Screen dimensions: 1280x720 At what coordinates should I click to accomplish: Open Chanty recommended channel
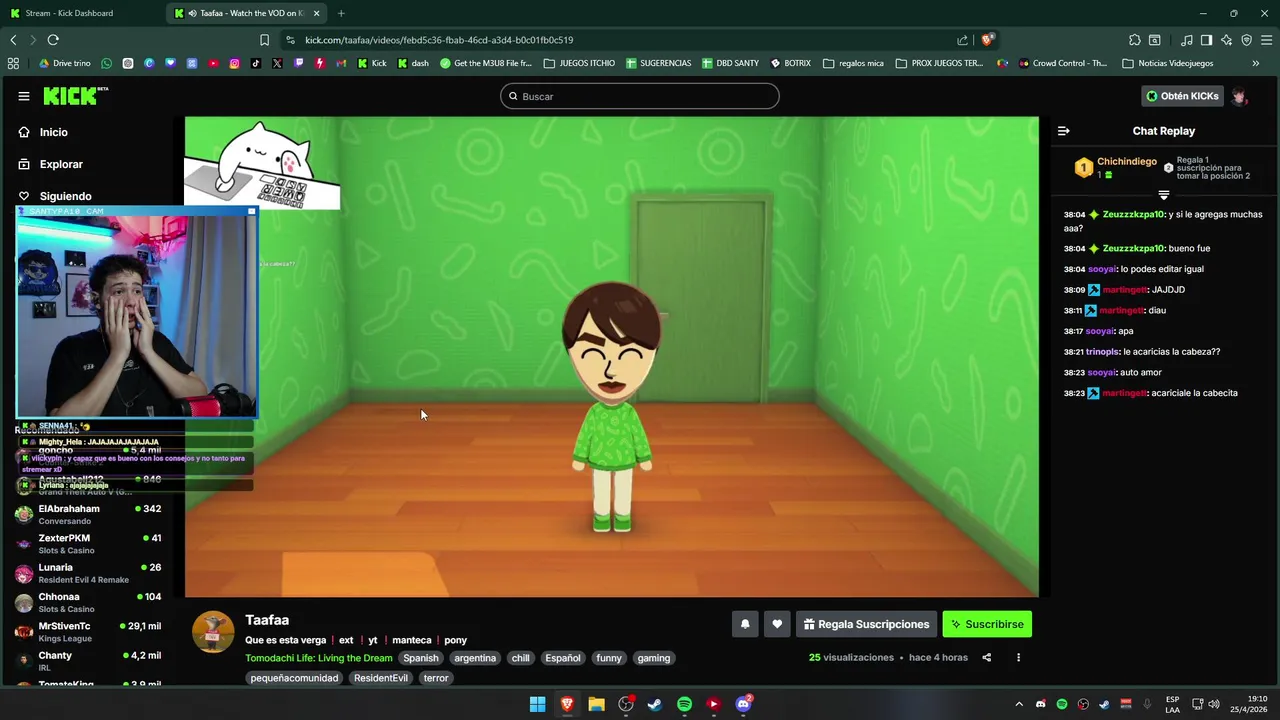click(88, 661)
